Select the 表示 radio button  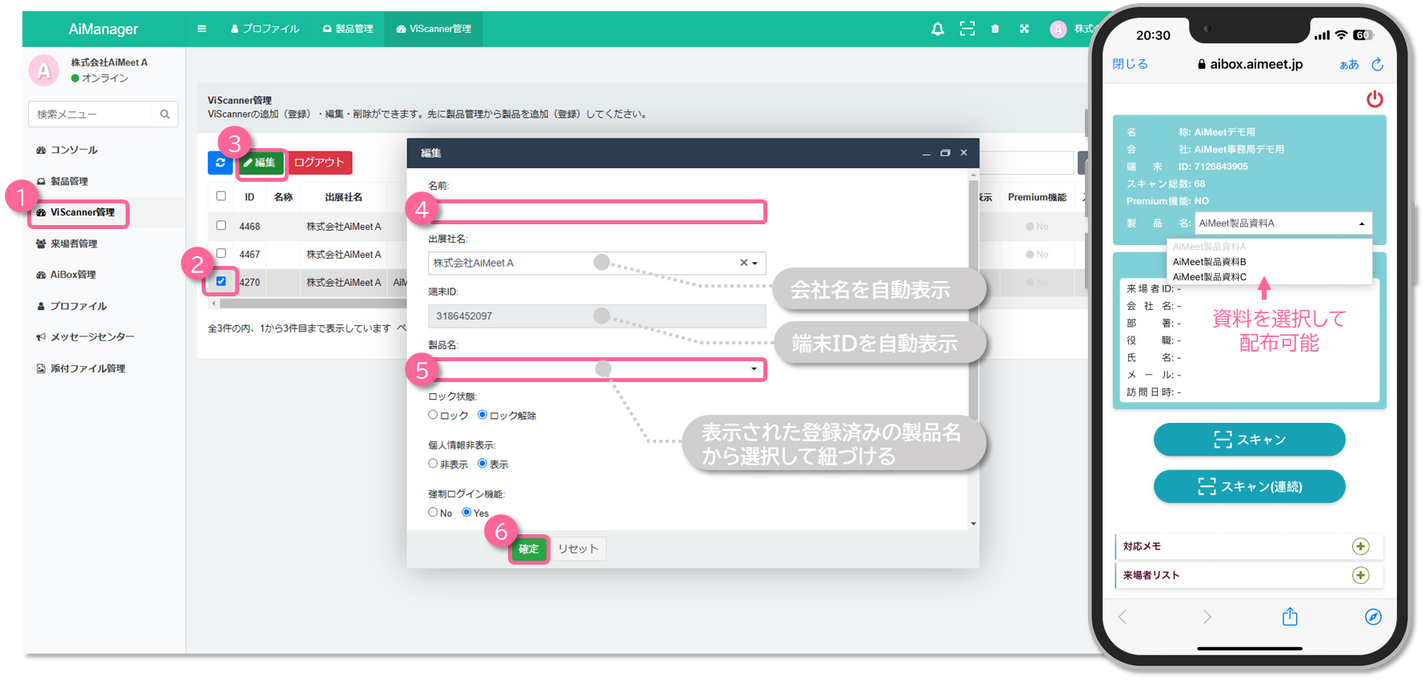482,464
